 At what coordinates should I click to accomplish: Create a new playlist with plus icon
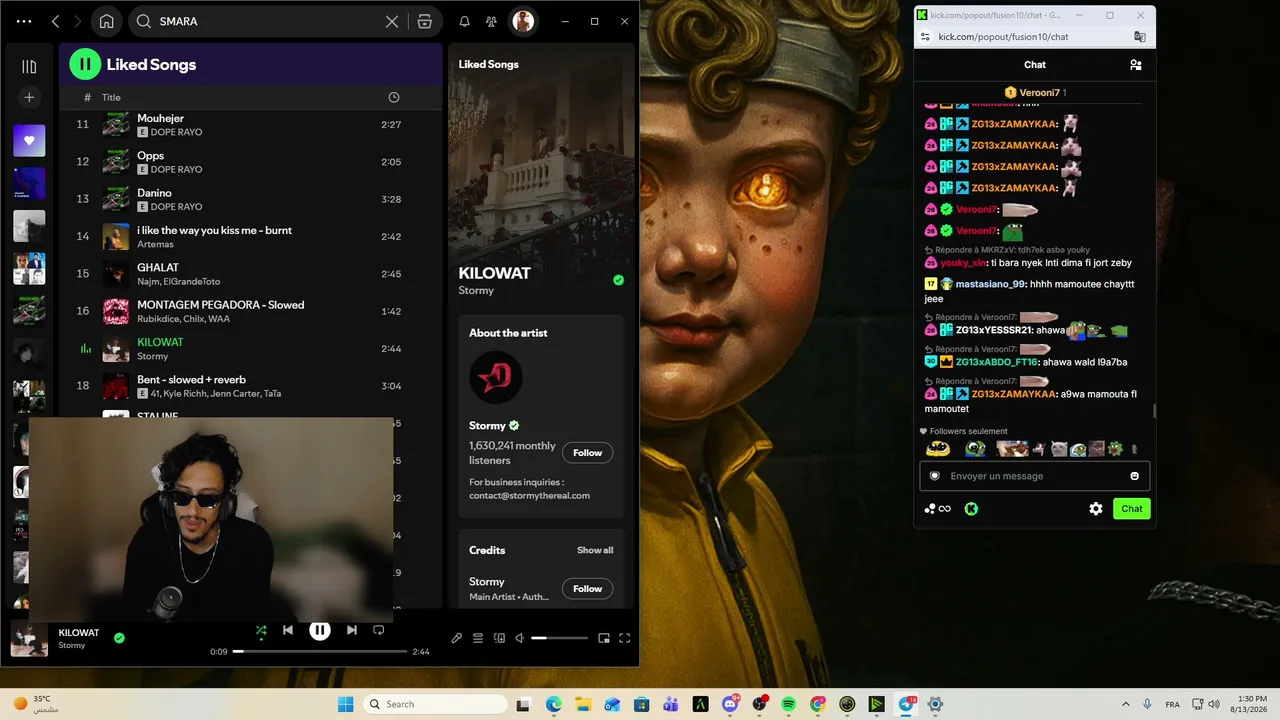[x=29, y=97]
